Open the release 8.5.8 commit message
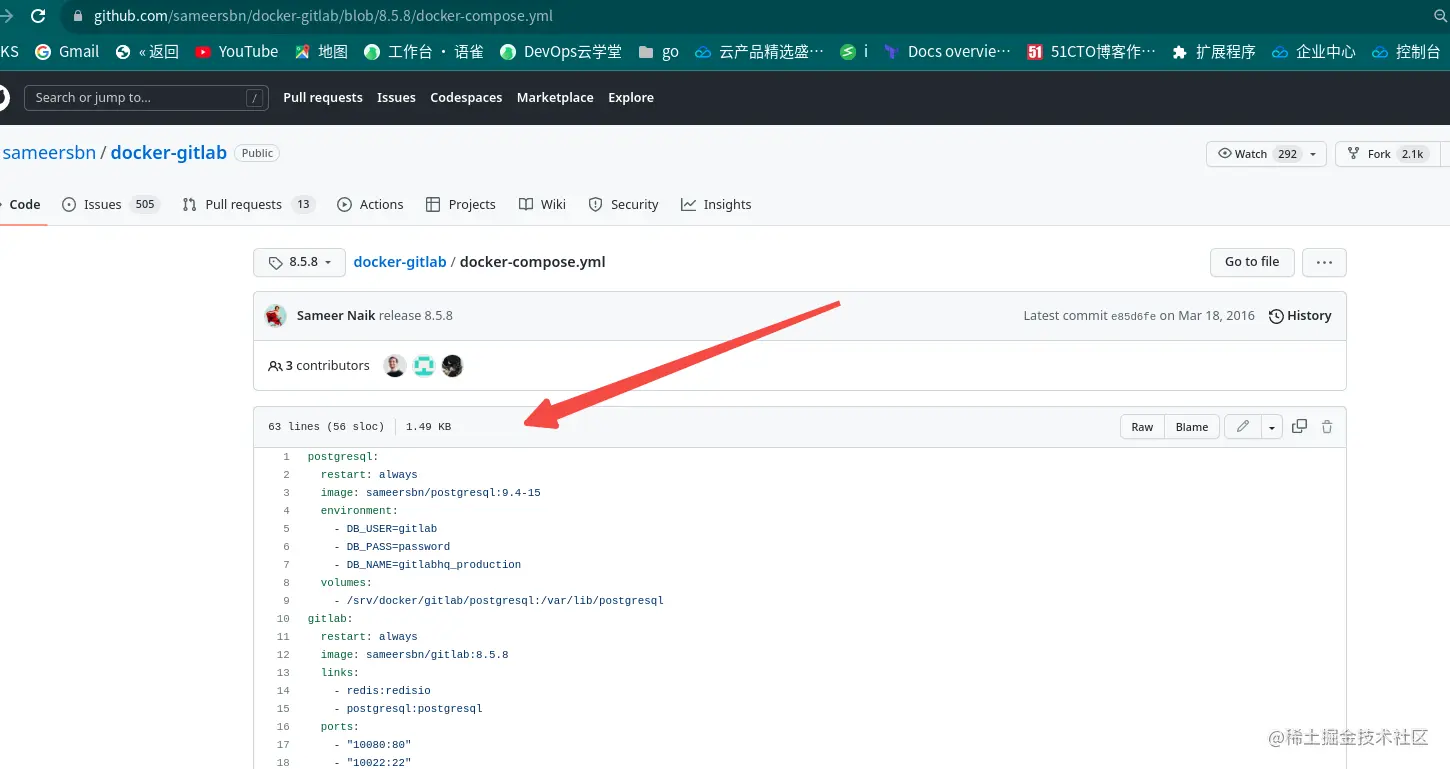Viewport: 1450px width, 769px height. pos(416,316)
